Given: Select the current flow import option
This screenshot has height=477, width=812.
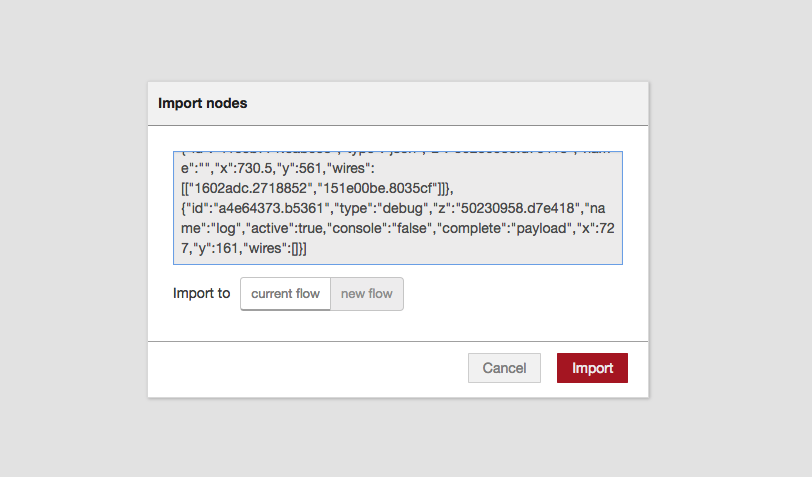Looking at the screenshot, I should pyautogui.click(x=285, y=294).
